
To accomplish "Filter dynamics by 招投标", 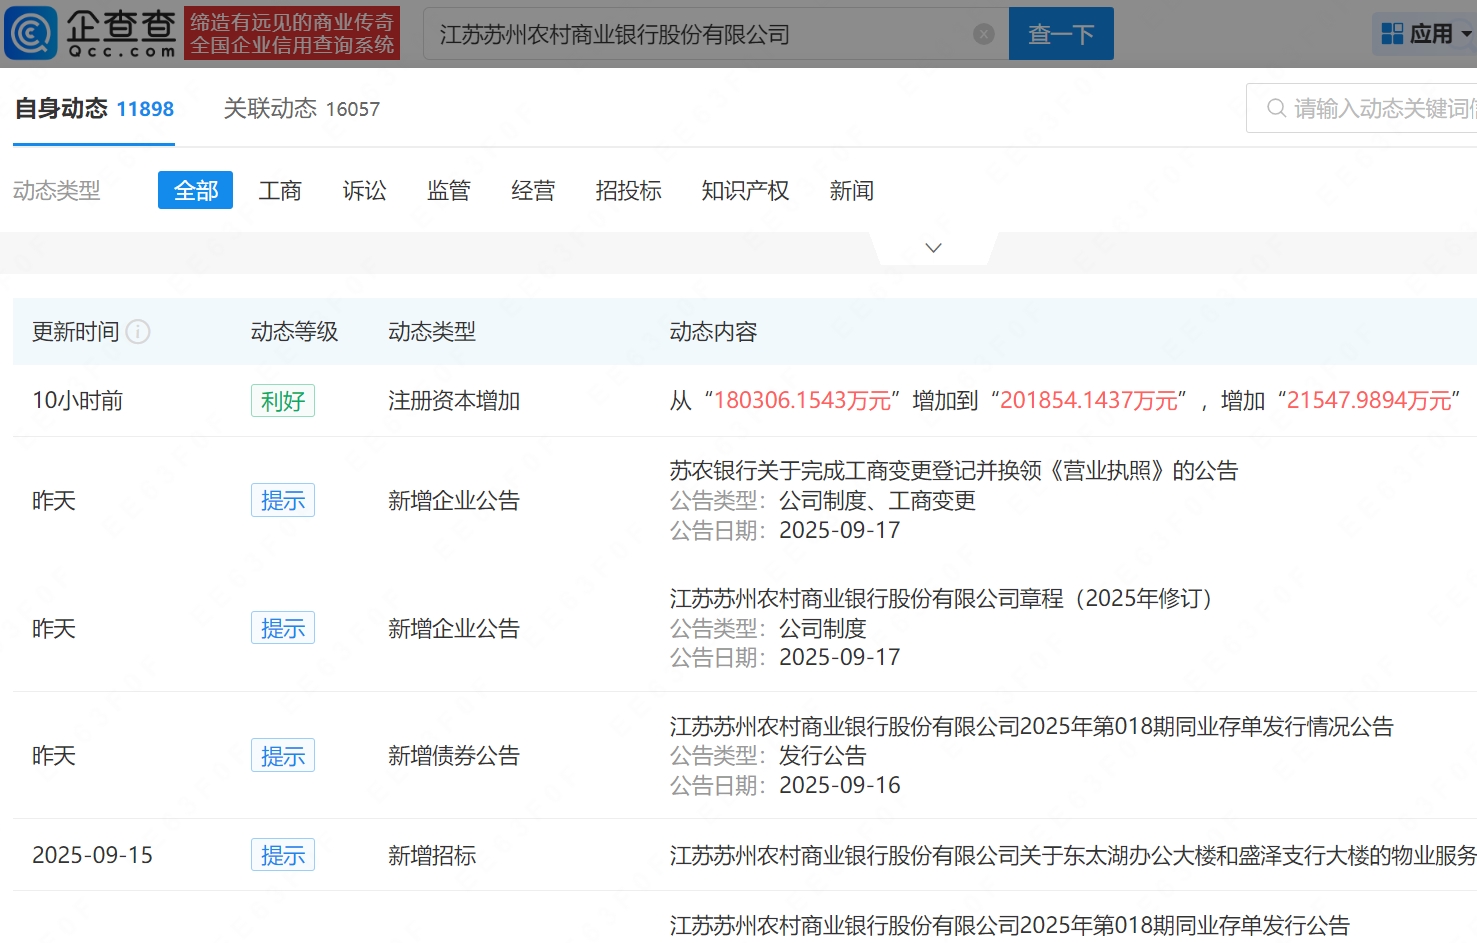I will (x=628, y=190).
